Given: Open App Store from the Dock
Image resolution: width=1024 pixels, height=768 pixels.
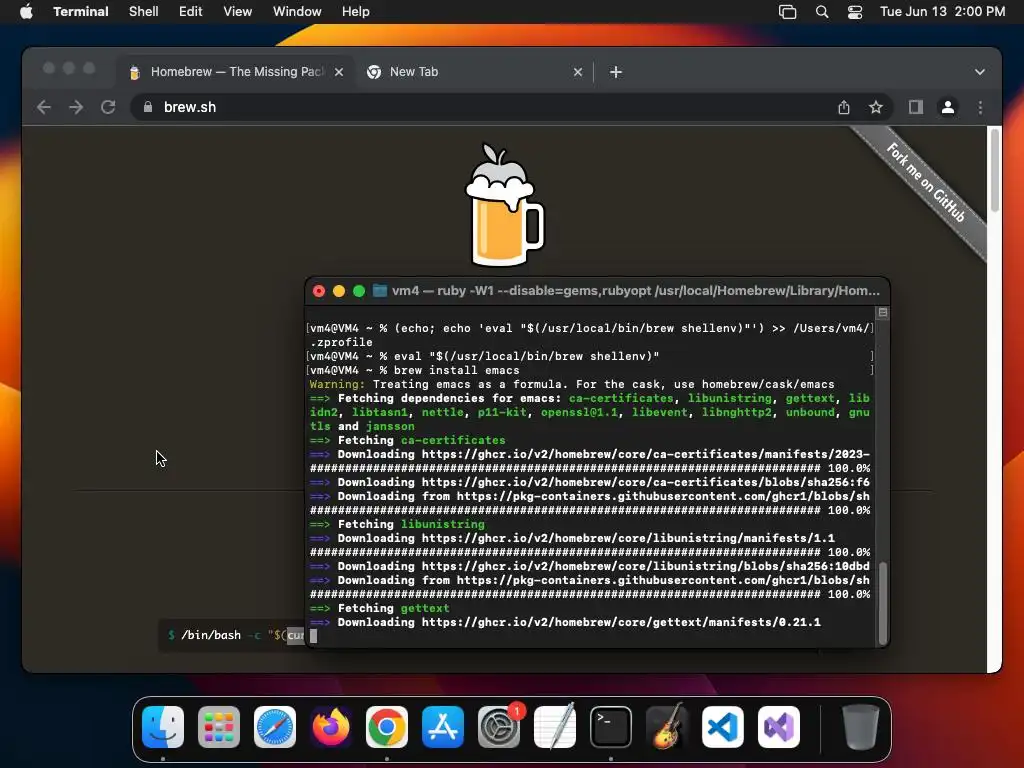Looking at the screenshot, I should pyautogui.click(x=443, y=727).
